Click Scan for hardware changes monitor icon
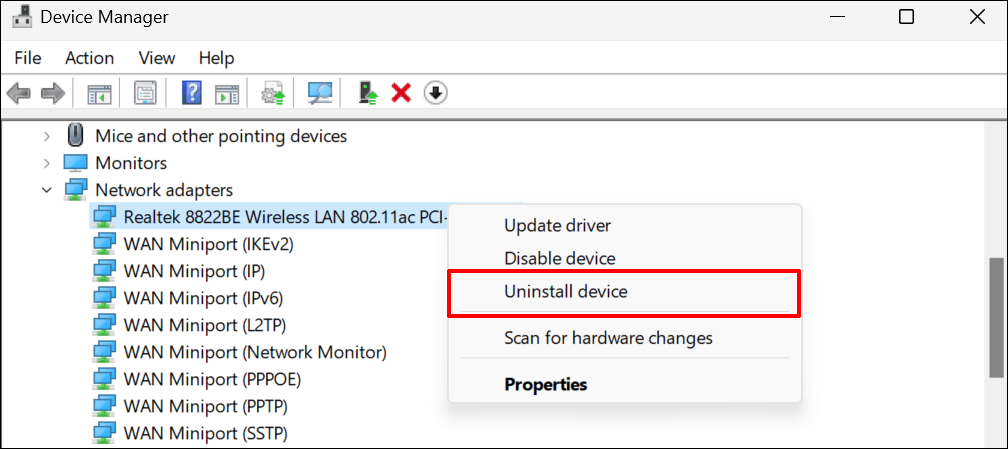The image size is (1008, 449). pyautogui.click(x=320, y=94)
